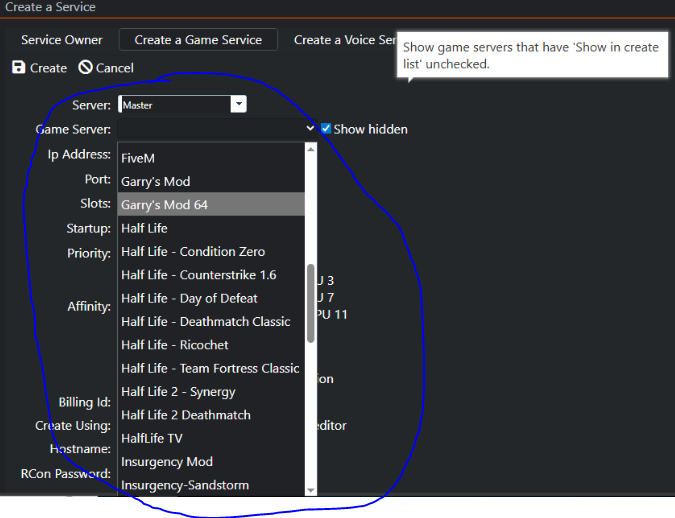Click the Create save icon
The height and width of the screenshot is (518, 675).
(19, 68)
